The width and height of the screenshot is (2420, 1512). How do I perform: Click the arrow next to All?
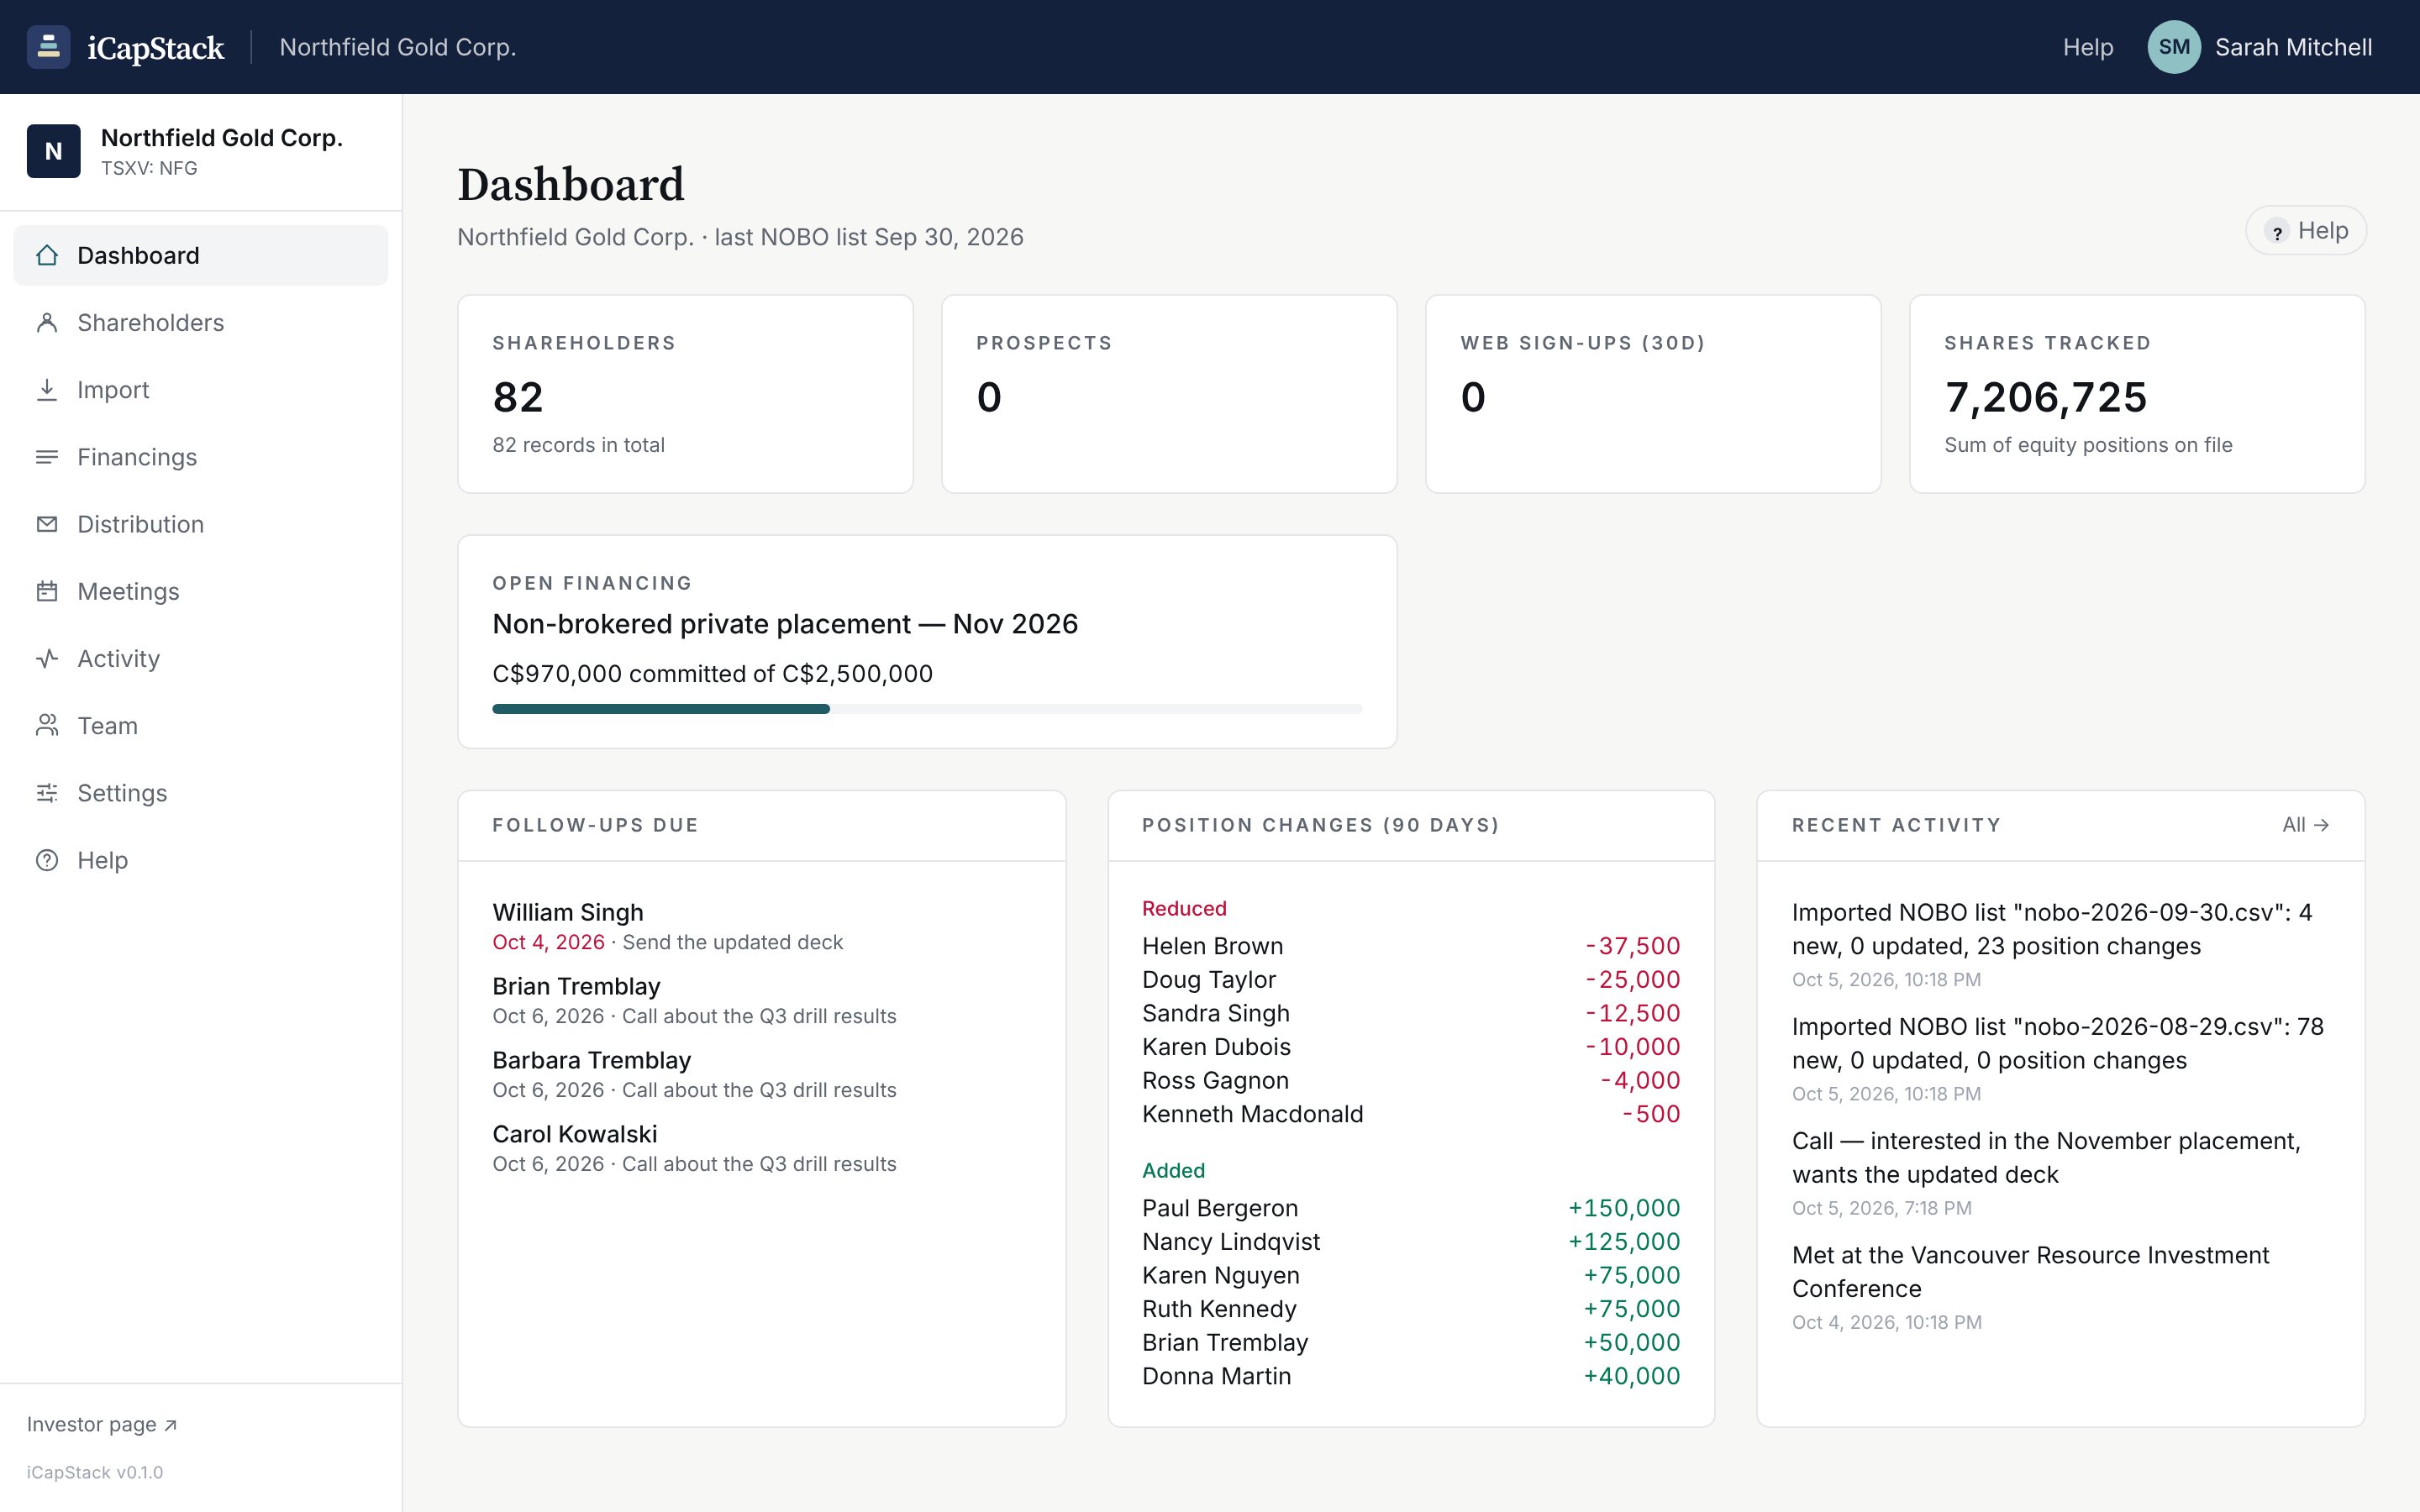(2322, 825)
